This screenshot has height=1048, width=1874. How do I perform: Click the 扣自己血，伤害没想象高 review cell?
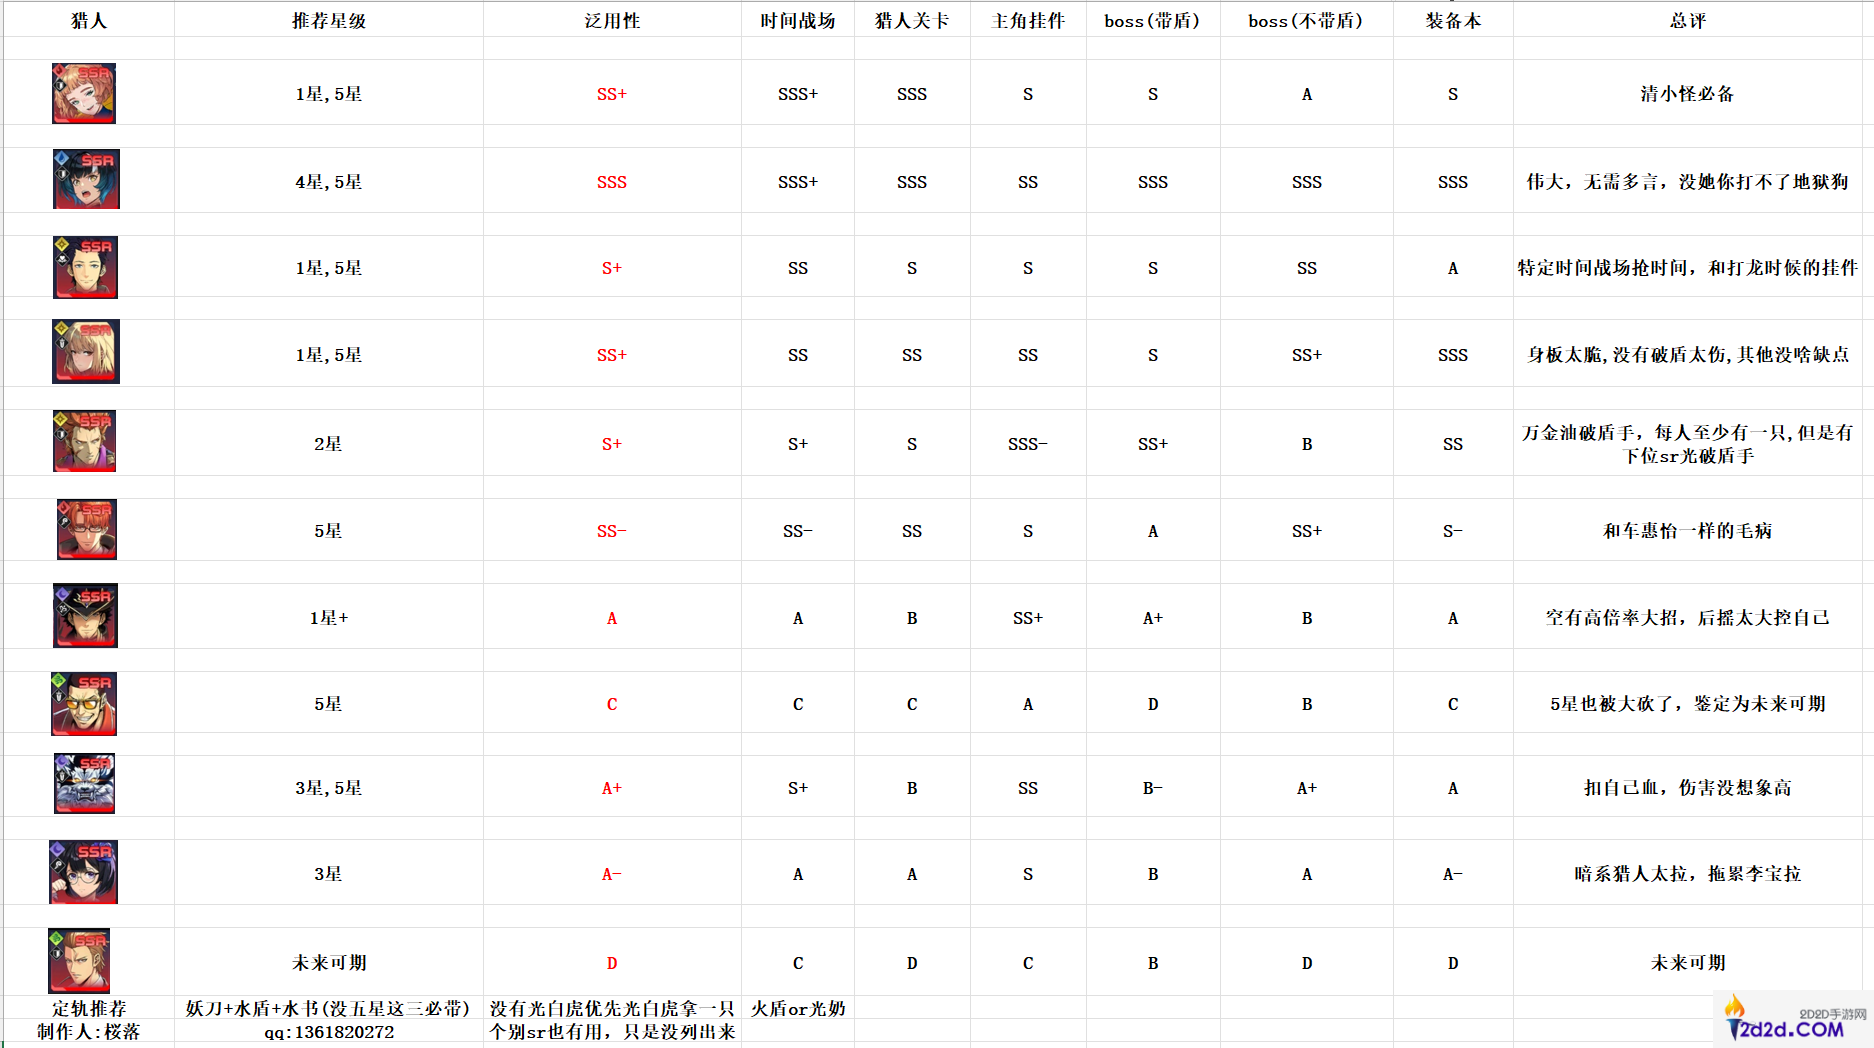point(1688,787)
